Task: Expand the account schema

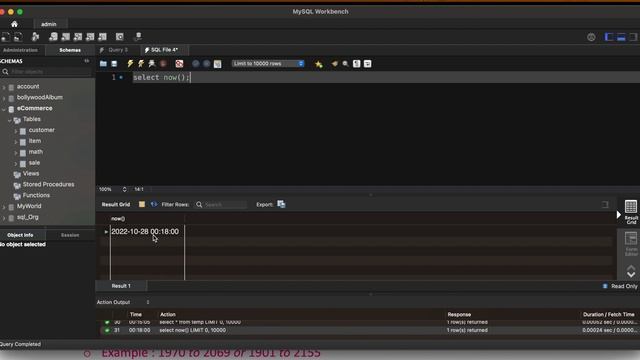Action: point(4,87)
